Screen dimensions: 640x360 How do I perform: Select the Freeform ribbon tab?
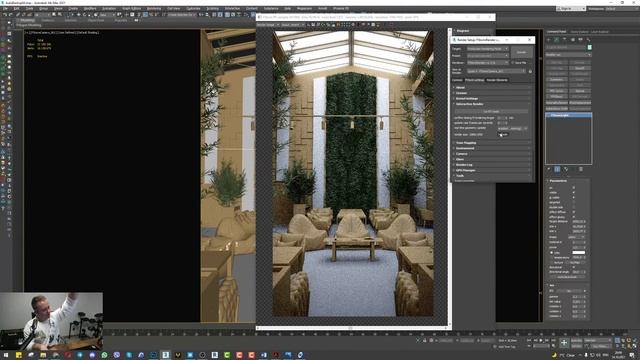tap(47, 20)
